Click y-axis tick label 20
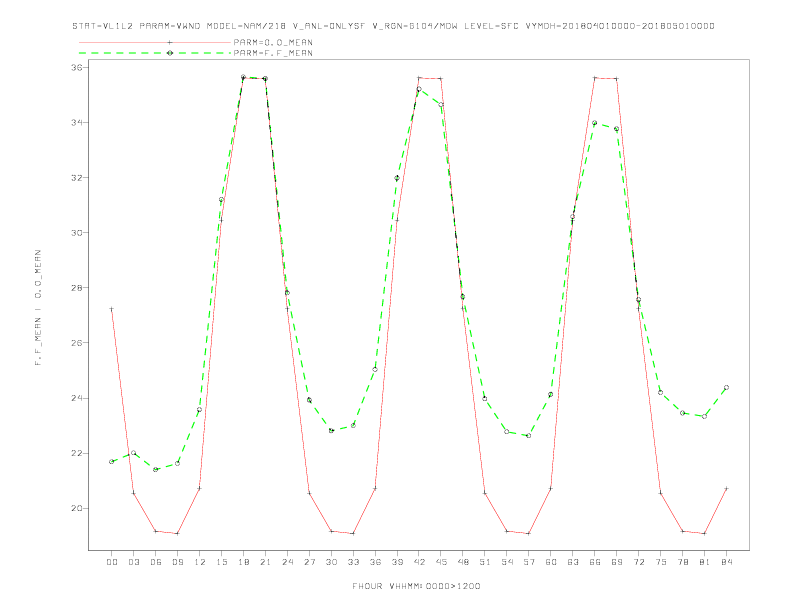 [x=78, y=508]
